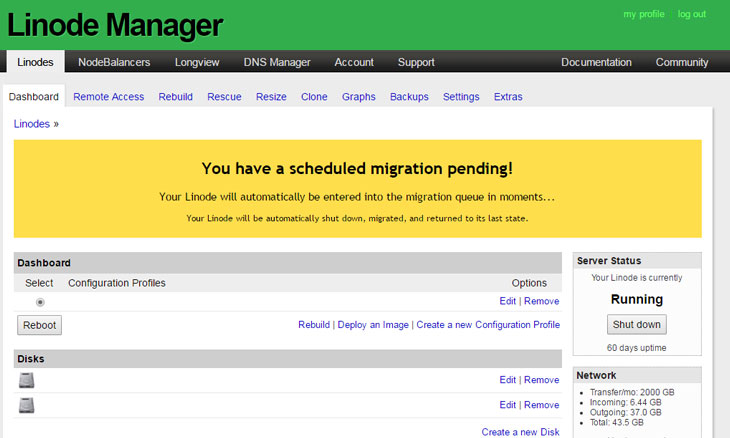Go to the Longview tab
Screen dimensions: 730x438
[x=197, y=62]
